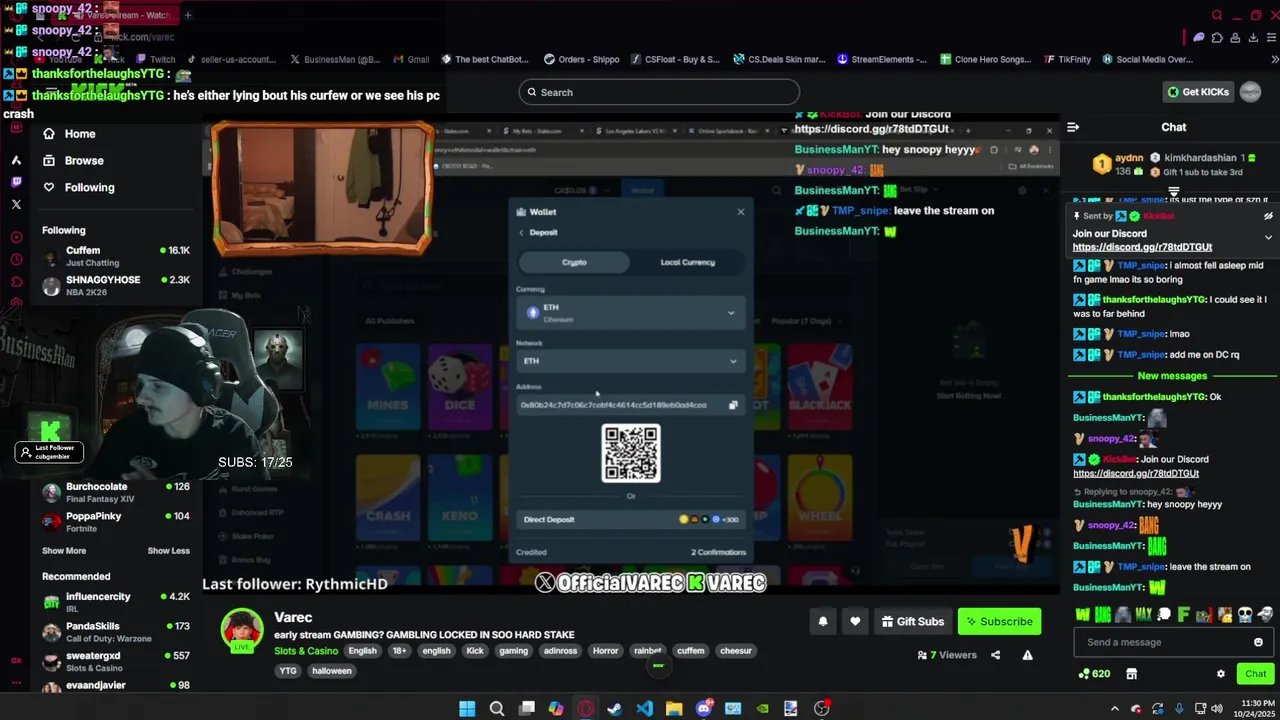Open X icon in browser sidebar
This screenshot has width=1280, height=720.
[x=16, y=205]
